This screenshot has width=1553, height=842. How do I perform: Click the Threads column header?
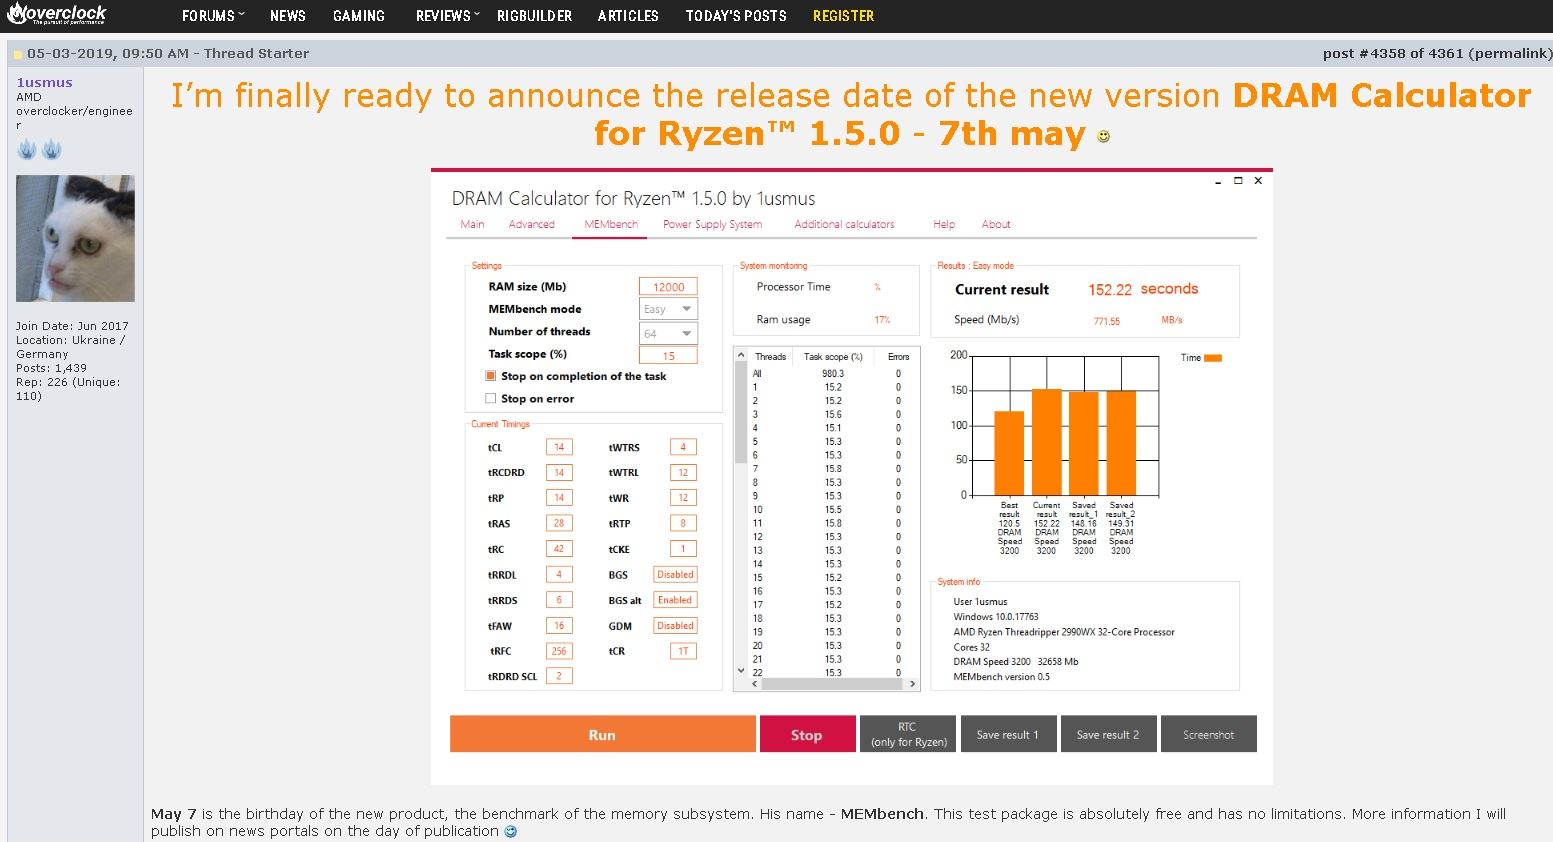770,357
